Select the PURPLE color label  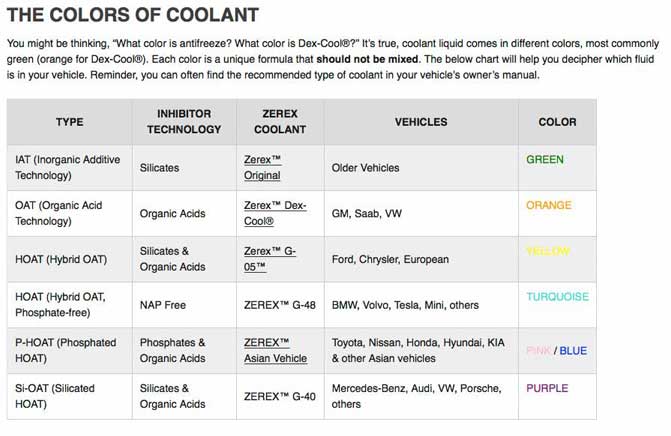tap(547, 388)
